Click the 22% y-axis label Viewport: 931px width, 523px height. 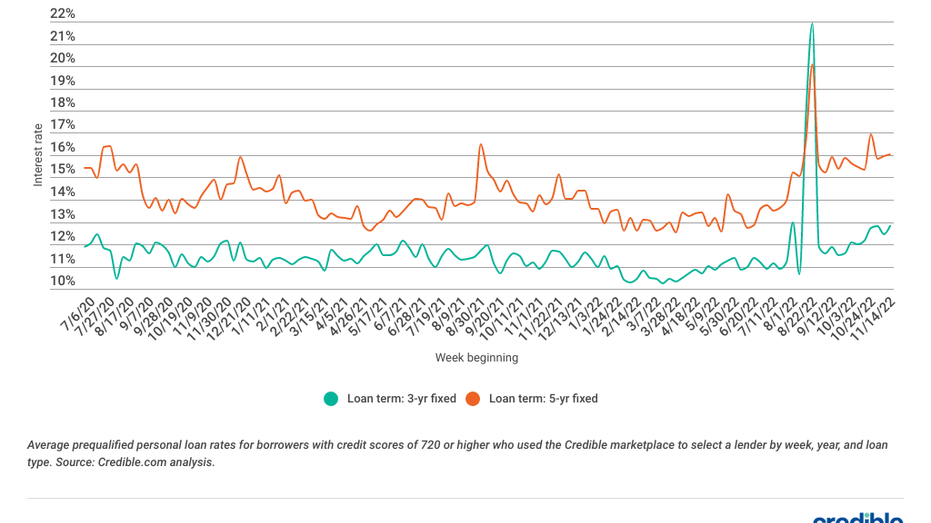(x=62, y=14)
